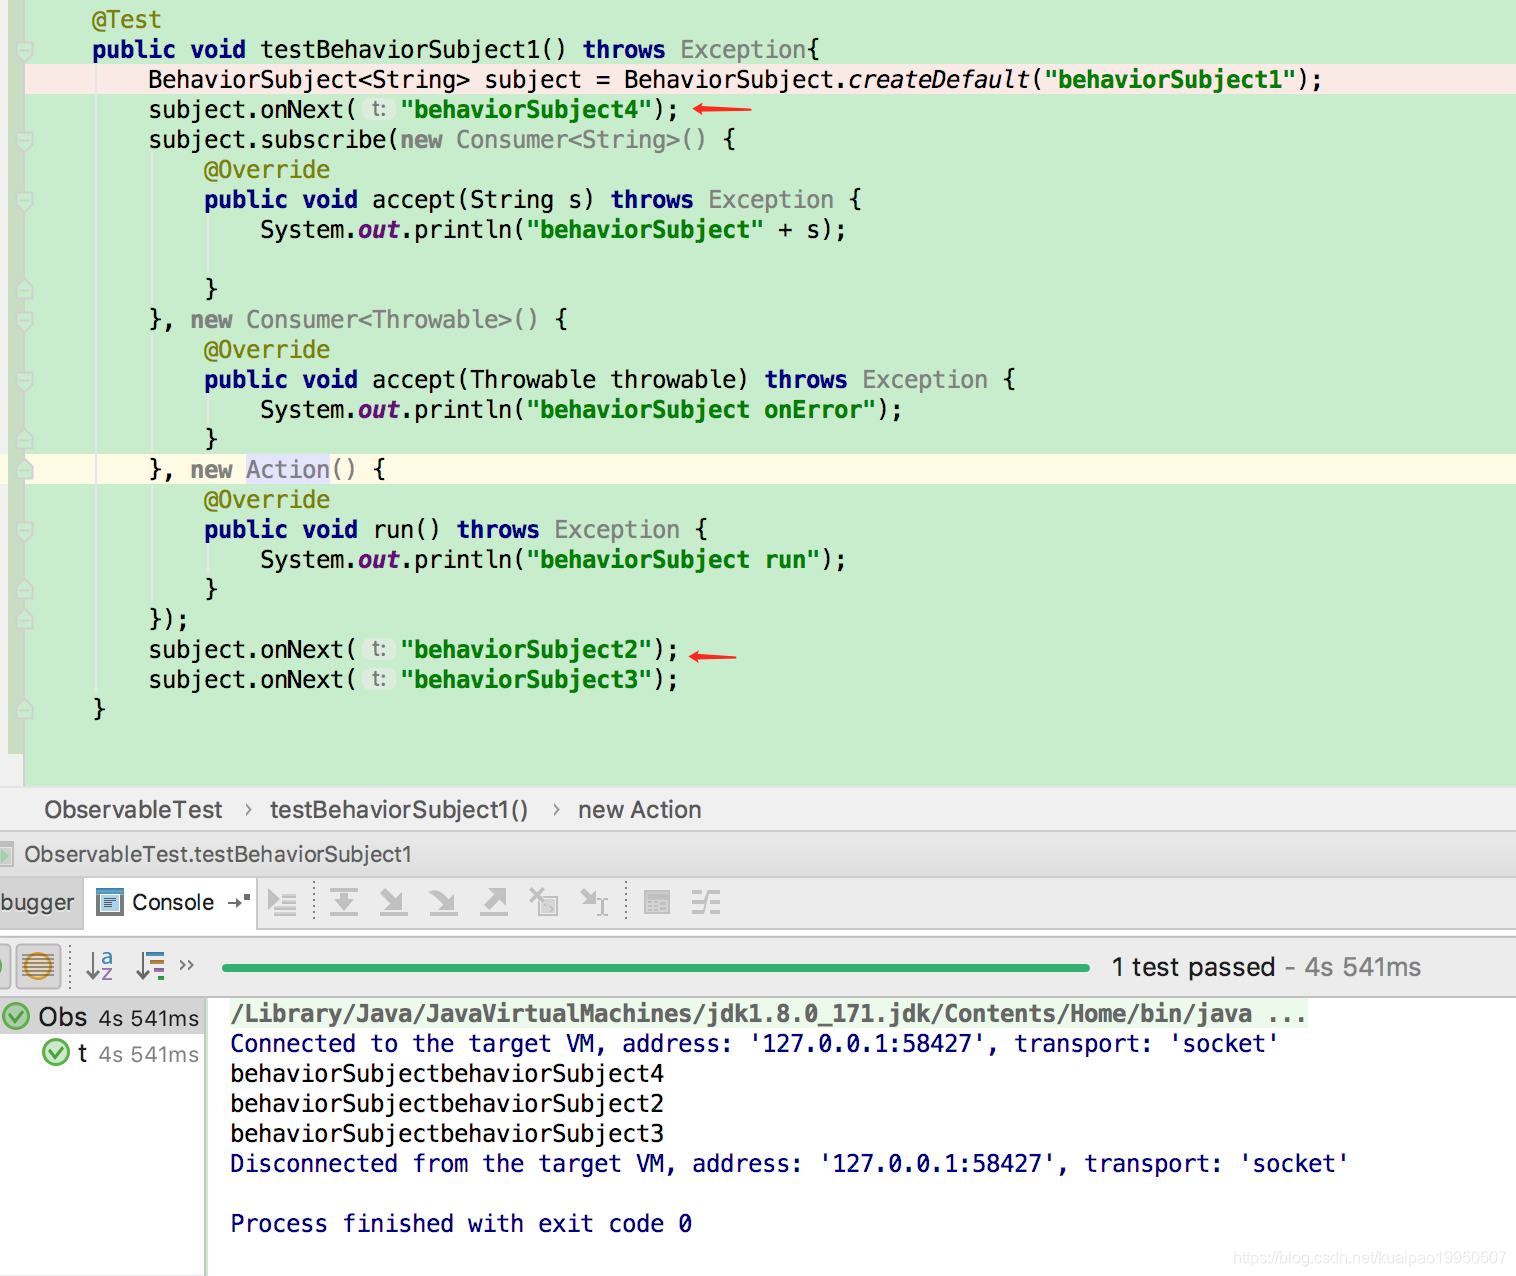1516x1276 pixels.
Task: Collapse the accept method with the fold arrow
Action: coord(22,199)
